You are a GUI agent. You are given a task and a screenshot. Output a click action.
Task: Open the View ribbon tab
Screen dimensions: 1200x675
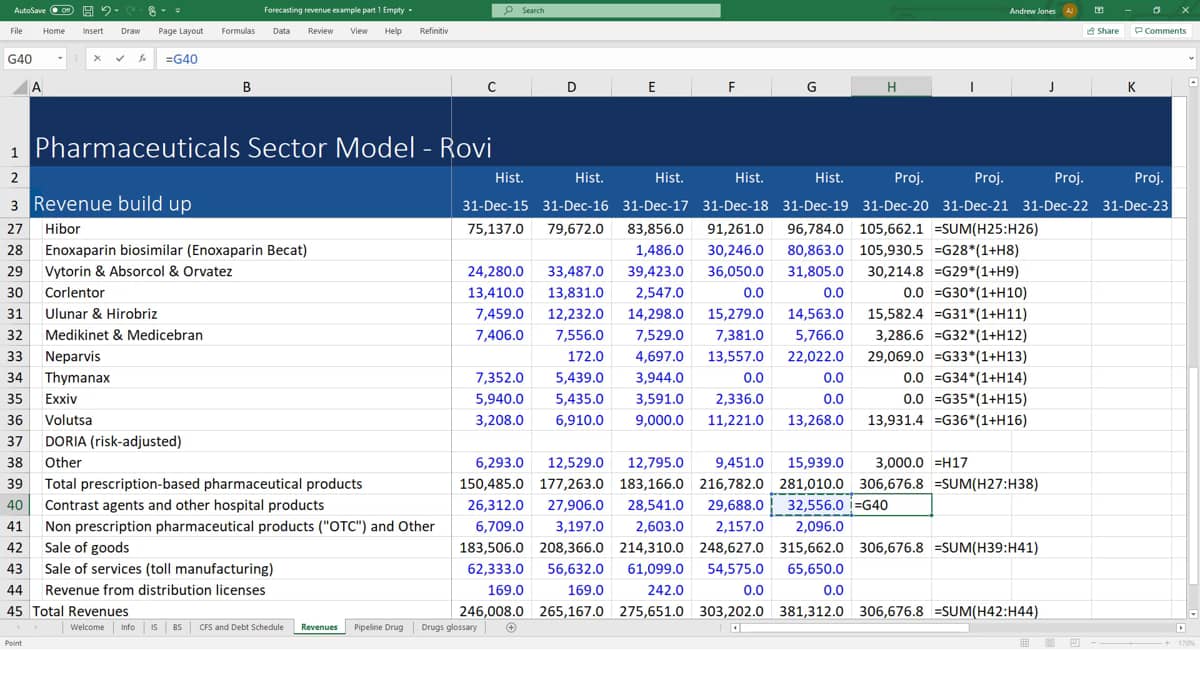click(359, 31)
